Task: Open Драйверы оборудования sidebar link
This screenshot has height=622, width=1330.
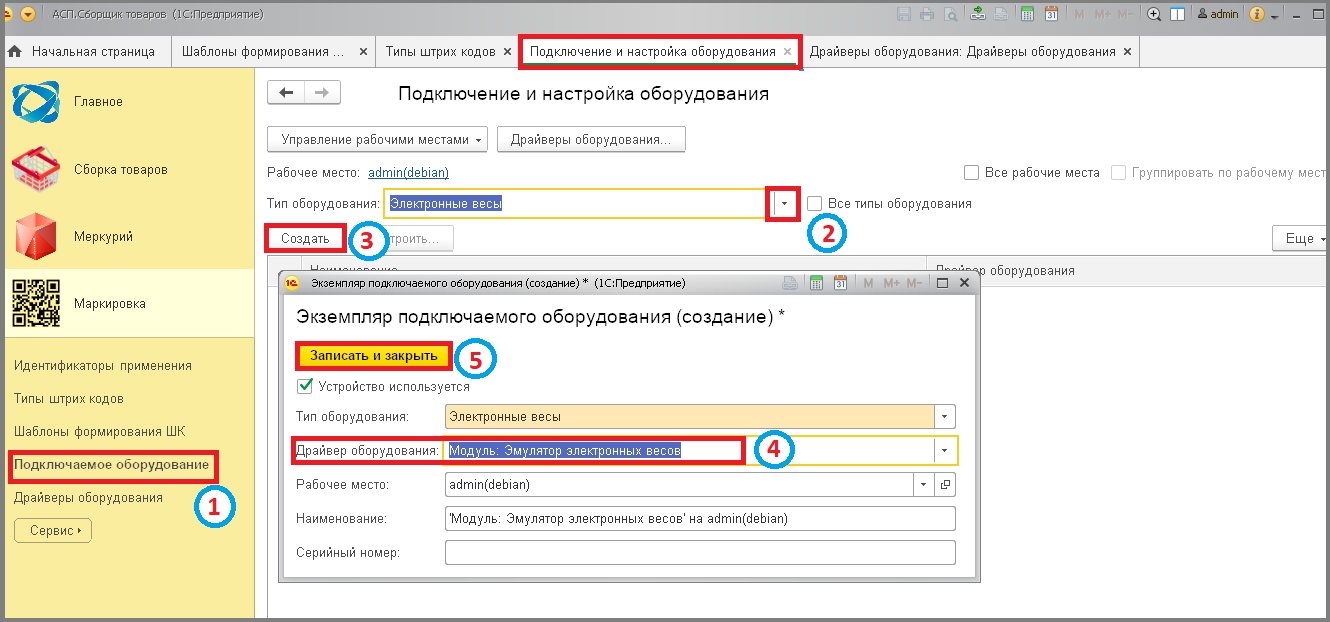Action: pyautogui.click(x=88, y=498)
